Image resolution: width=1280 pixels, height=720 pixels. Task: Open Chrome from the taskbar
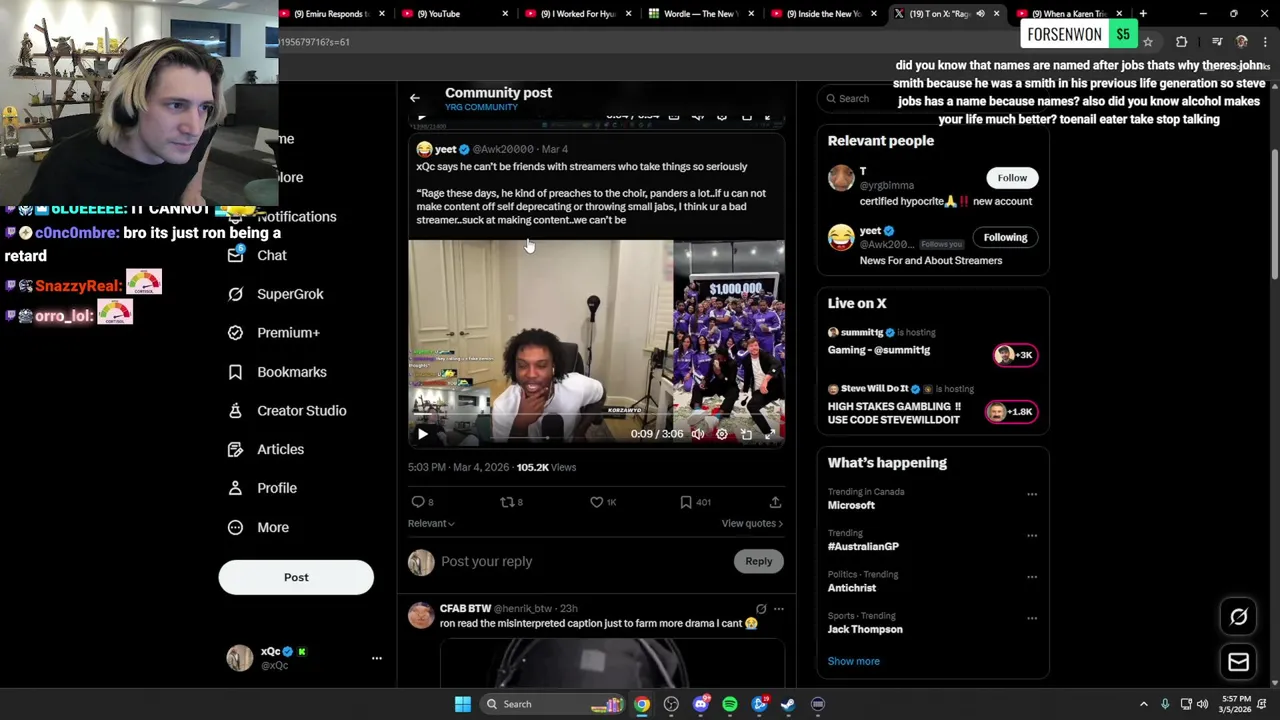pyautogui.click(x=642, y=704)
